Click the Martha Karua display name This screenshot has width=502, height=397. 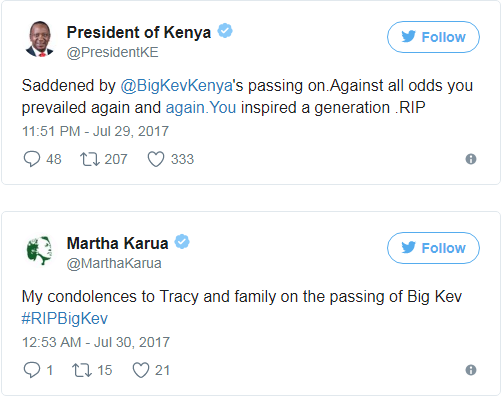click(x=117, y=243)
